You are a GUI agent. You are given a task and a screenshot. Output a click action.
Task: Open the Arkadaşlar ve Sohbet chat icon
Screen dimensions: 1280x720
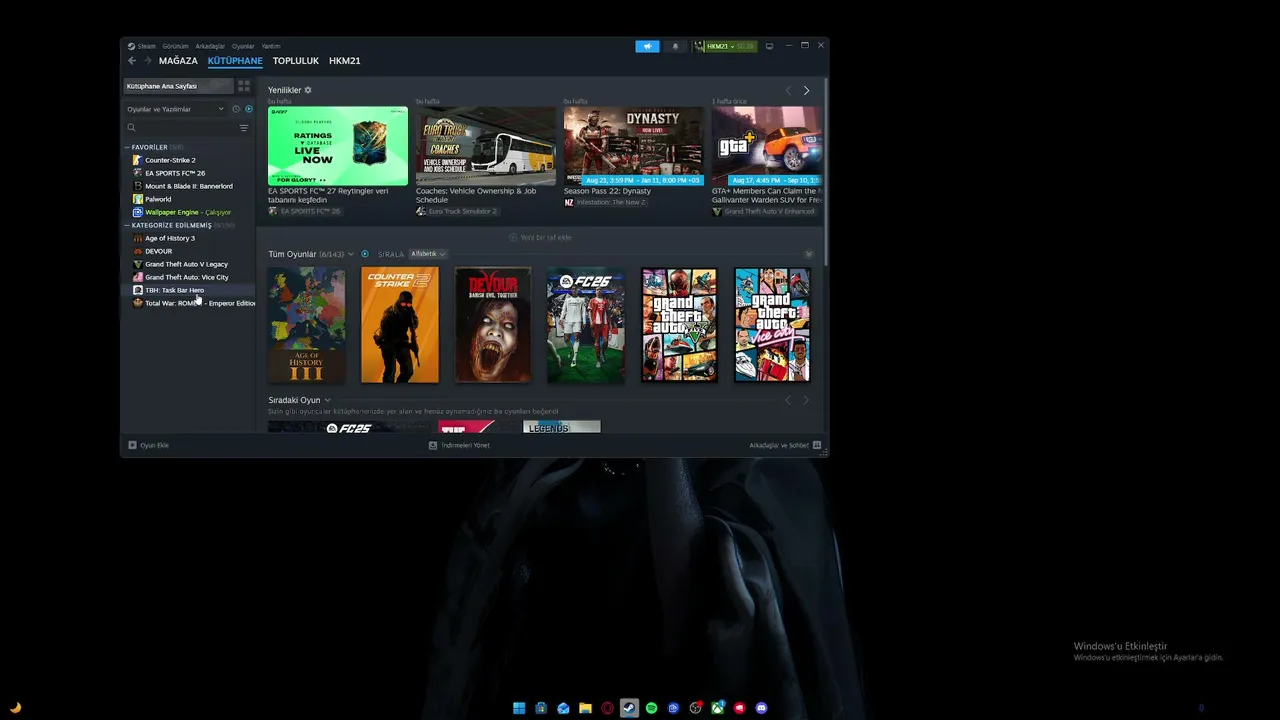817,445
